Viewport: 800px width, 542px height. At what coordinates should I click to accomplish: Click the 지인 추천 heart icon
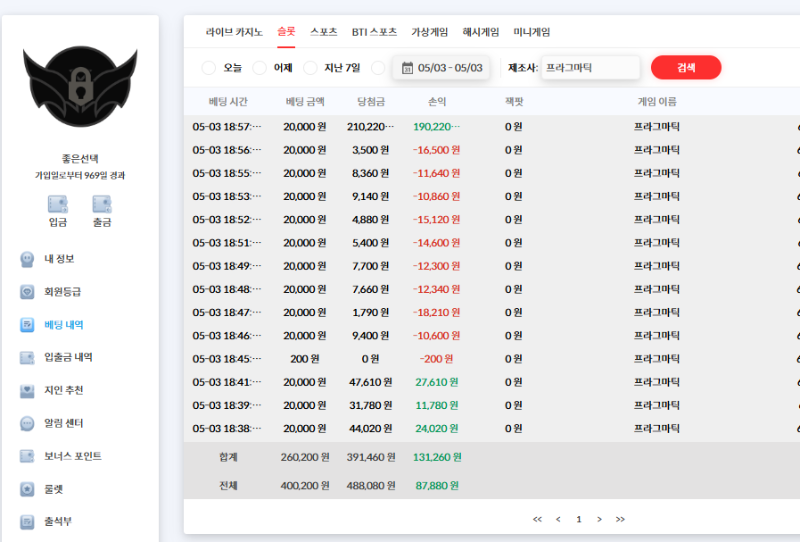point(27,391)
